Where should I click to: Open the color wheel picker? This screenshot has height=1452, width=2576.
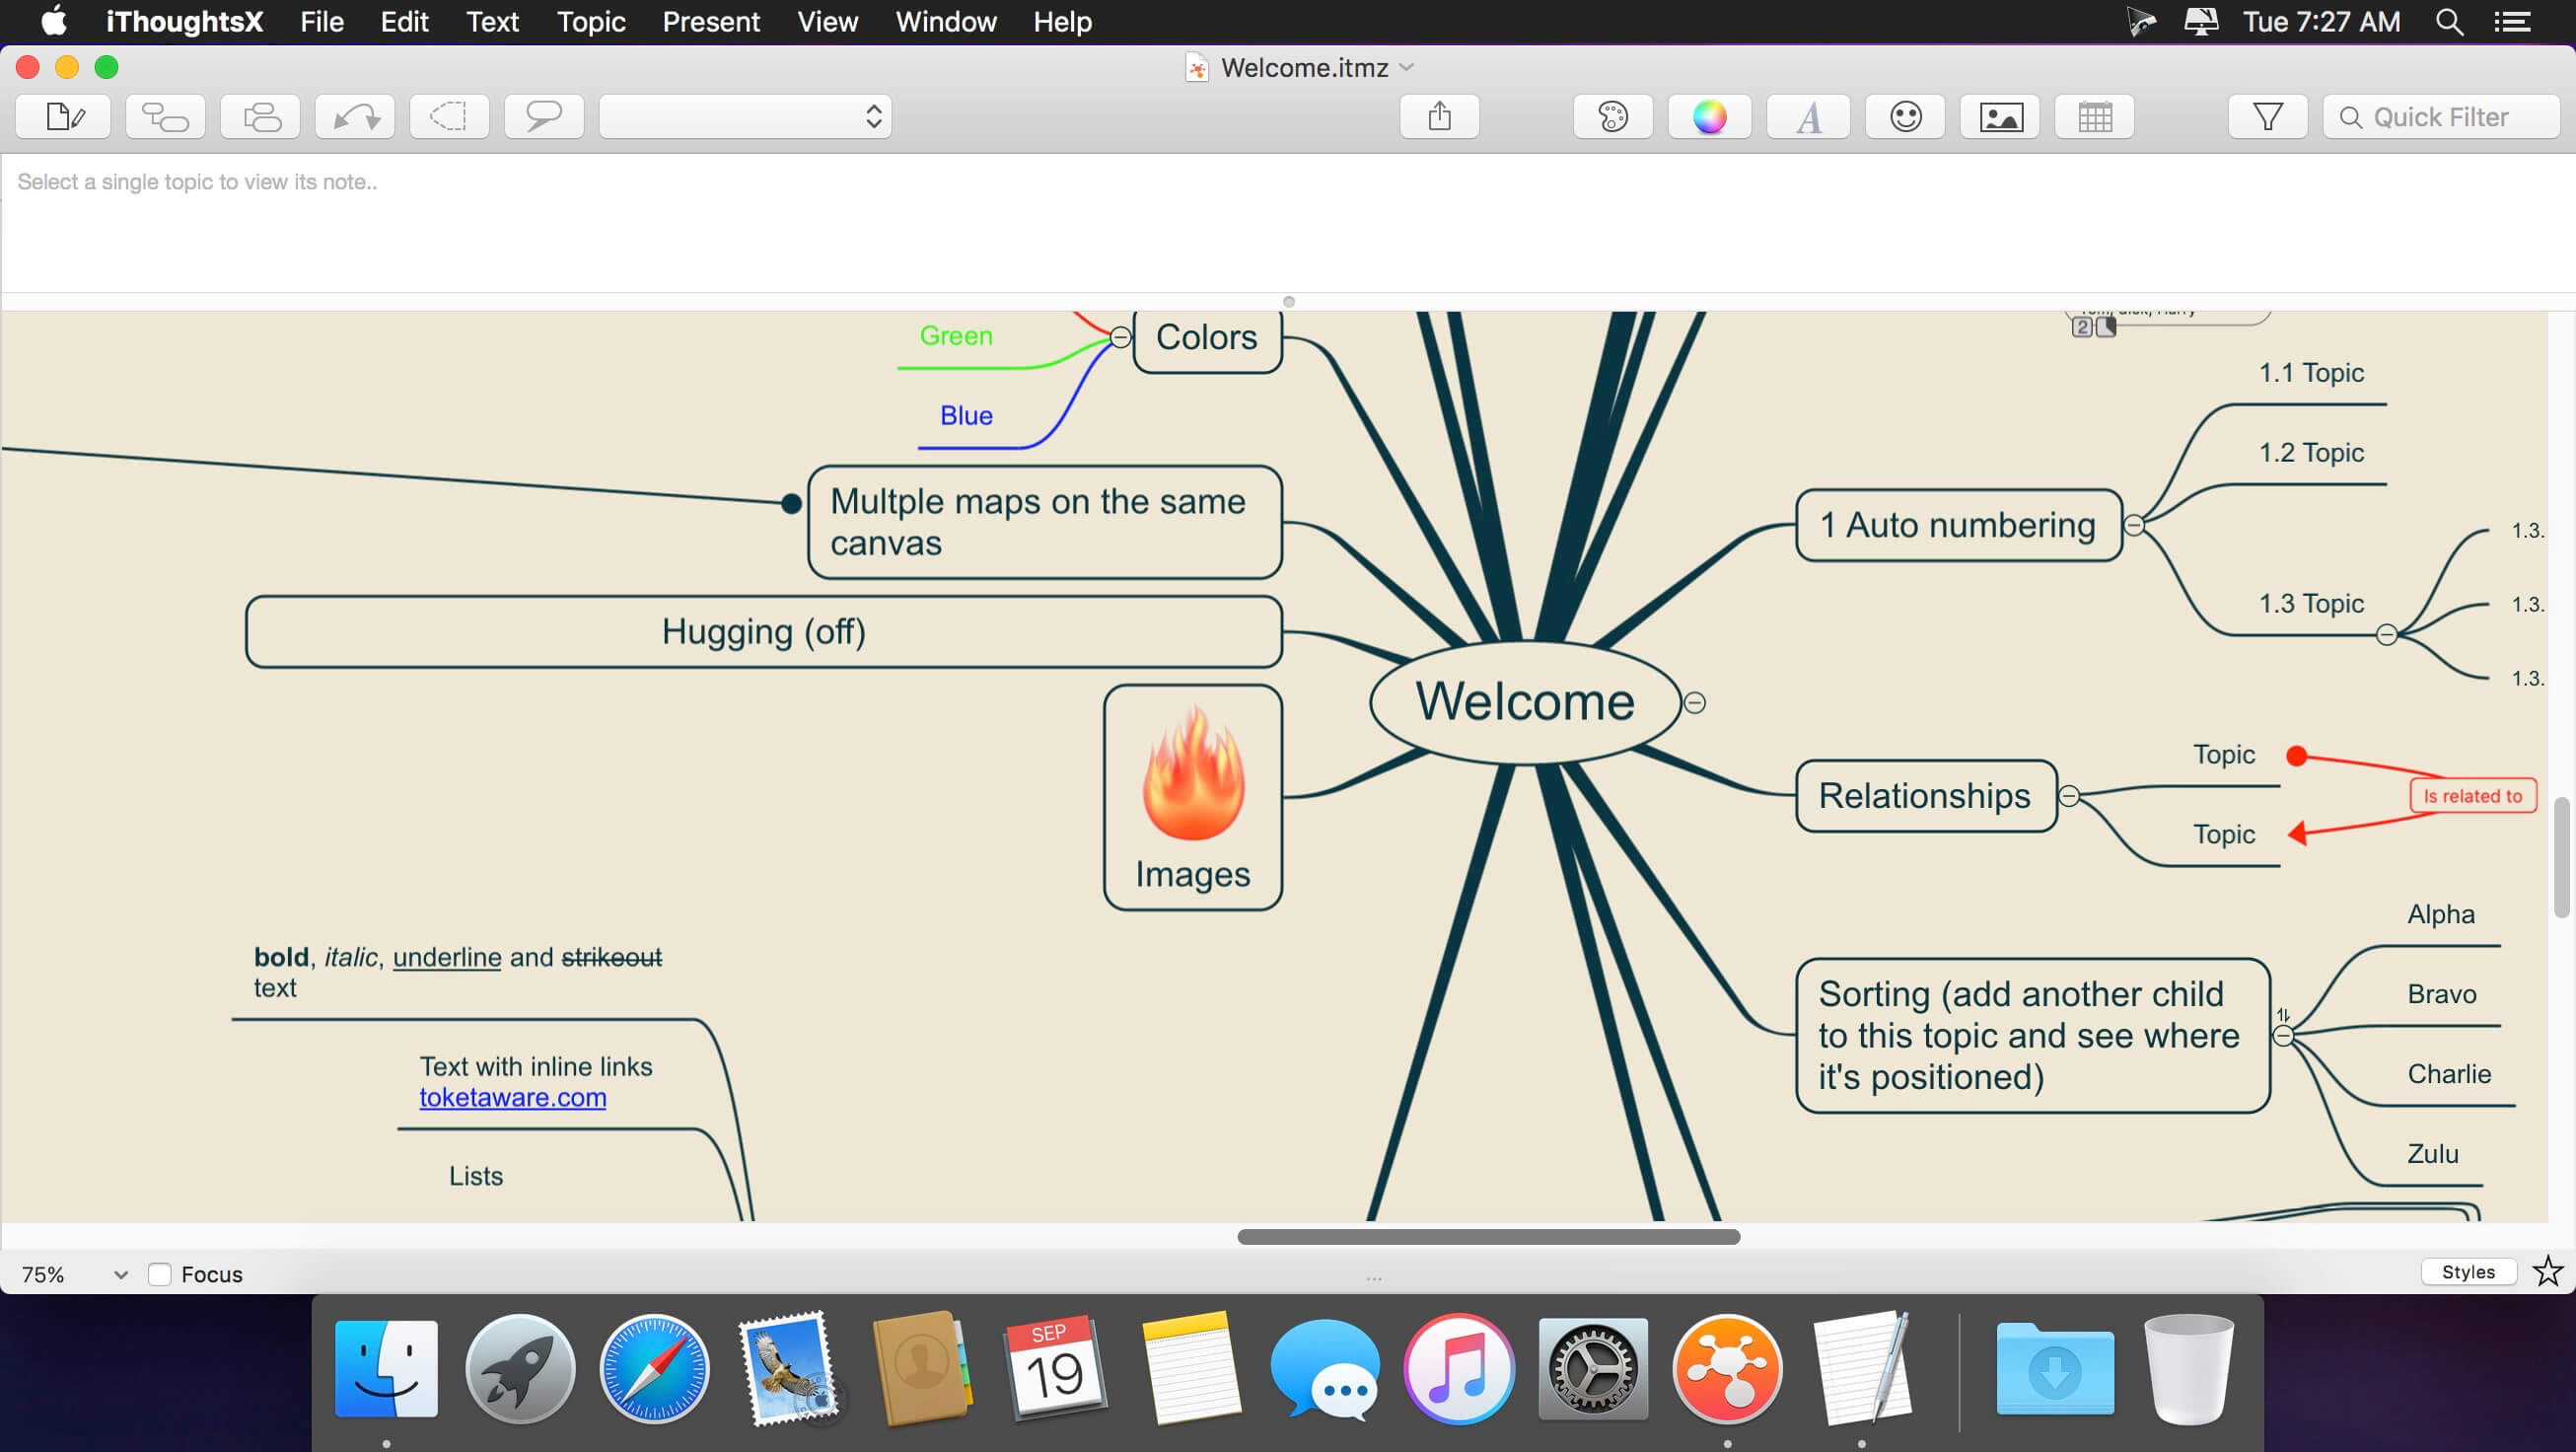(x=1709, y=117)
